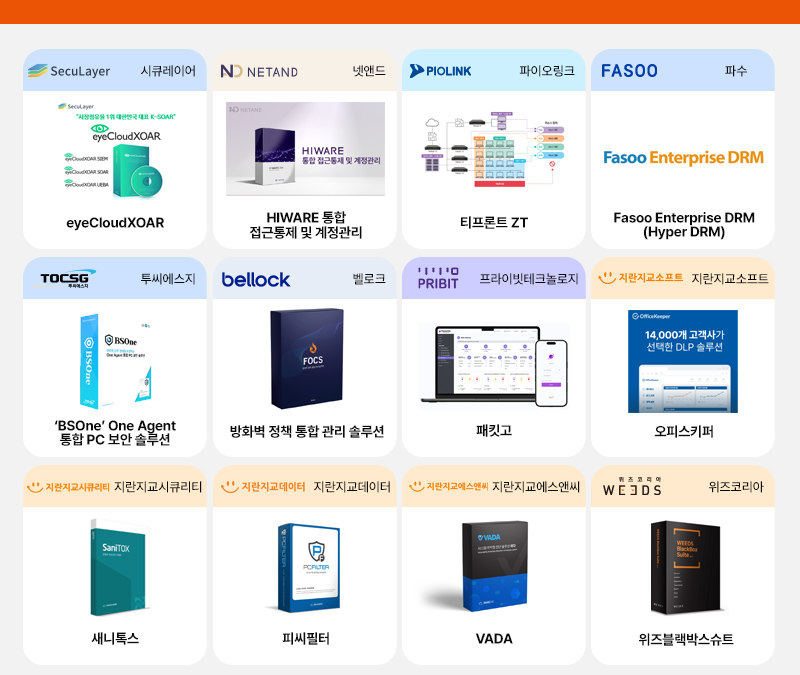Open the FOCS product box image
The height and width of the screenshot is (675, 800).
pyautogui.click(x=307, y=359)
